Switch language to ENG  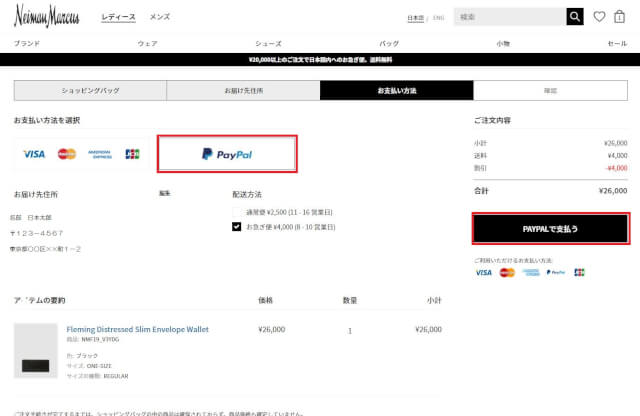(438, 18)
